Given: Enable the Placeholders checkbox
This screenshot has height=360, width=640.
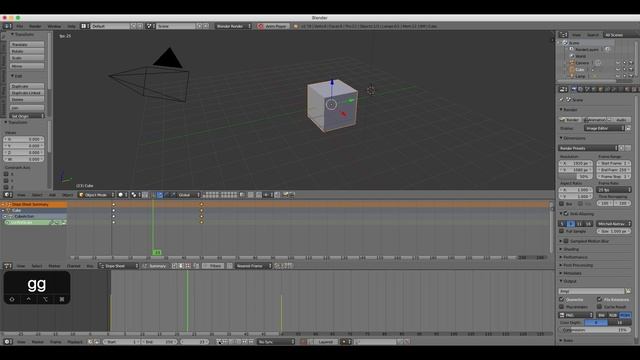Looking at the screenshot, I should coord(562,307).
